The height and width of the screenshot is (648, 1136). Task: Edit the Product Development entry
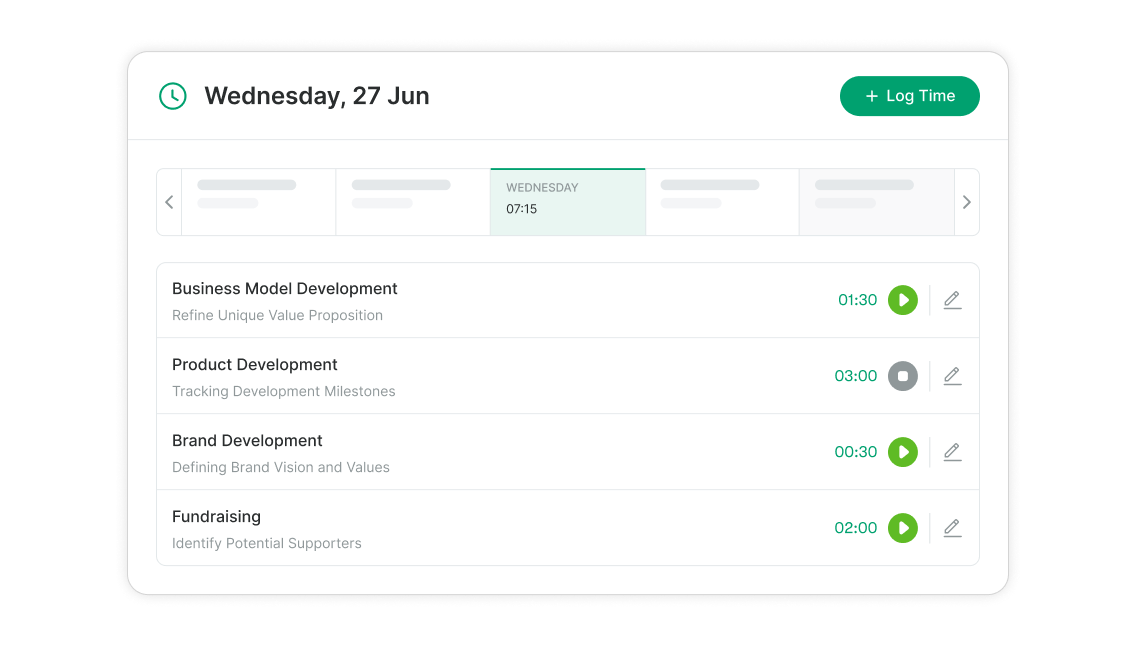(x=952, y=376)
